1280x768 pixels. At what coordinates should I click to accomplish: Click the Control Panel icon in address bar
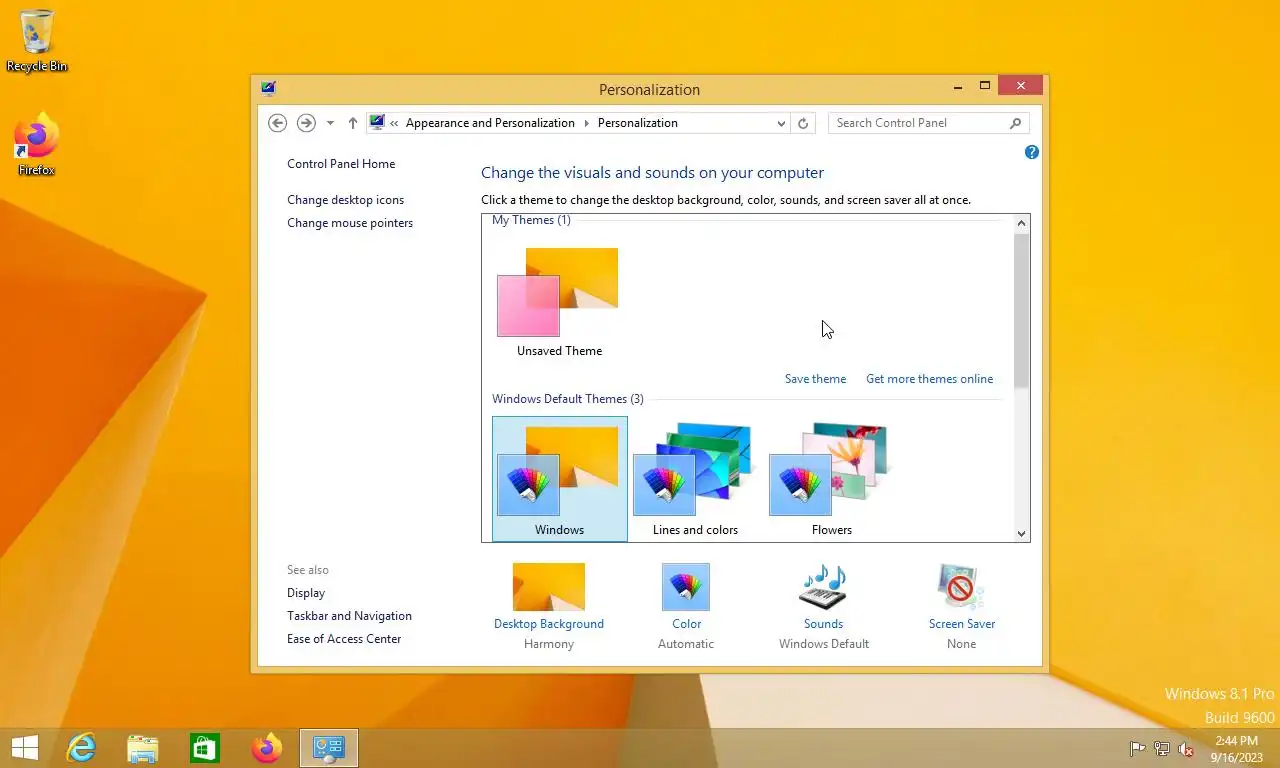(377, 122)
